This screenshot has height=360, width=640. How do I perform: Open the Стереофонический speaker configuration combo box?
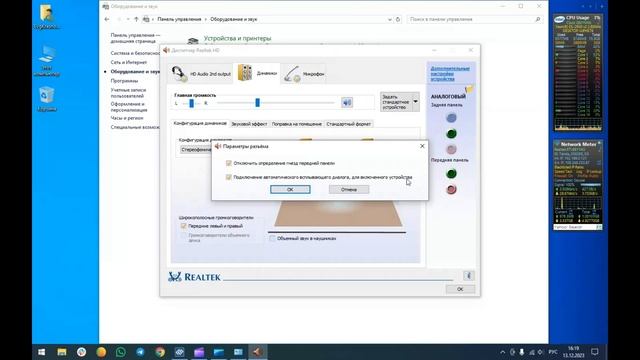[x=196, y=150]
